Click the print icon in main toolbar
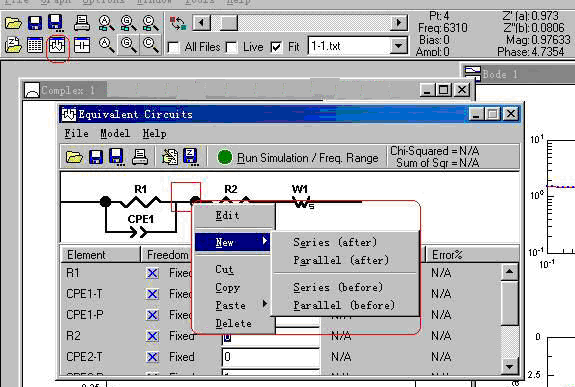This screenshot has height=387, width=575. [81, 23]
